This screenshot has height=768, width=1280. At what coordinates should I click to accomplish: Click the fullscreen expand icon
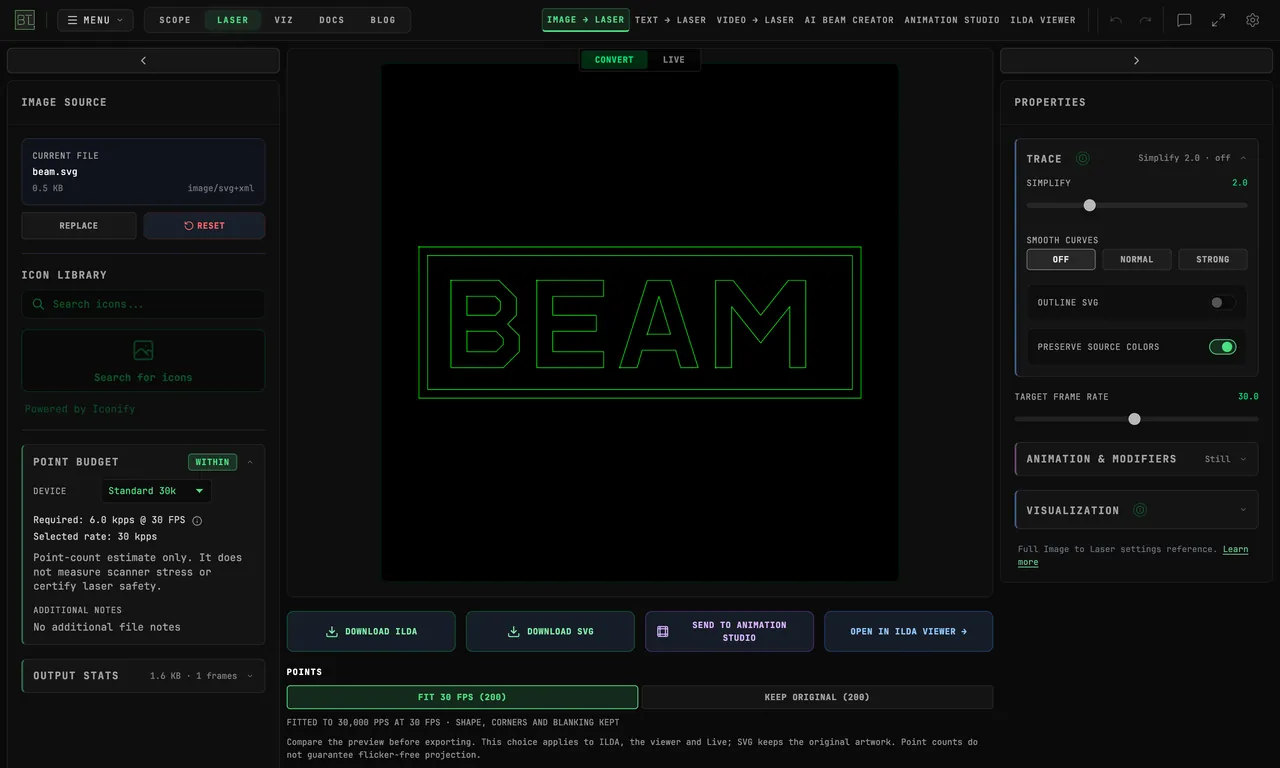click(1218, 20)
